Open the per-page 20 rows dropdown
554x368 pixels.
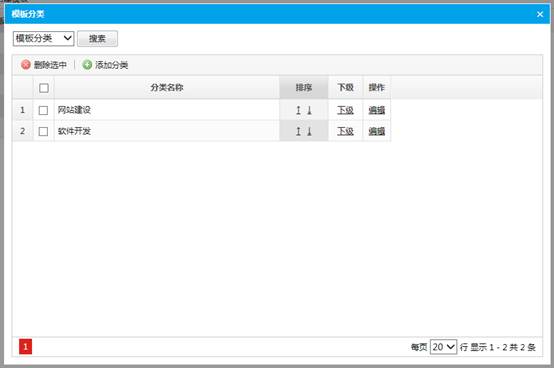point(443,347)
